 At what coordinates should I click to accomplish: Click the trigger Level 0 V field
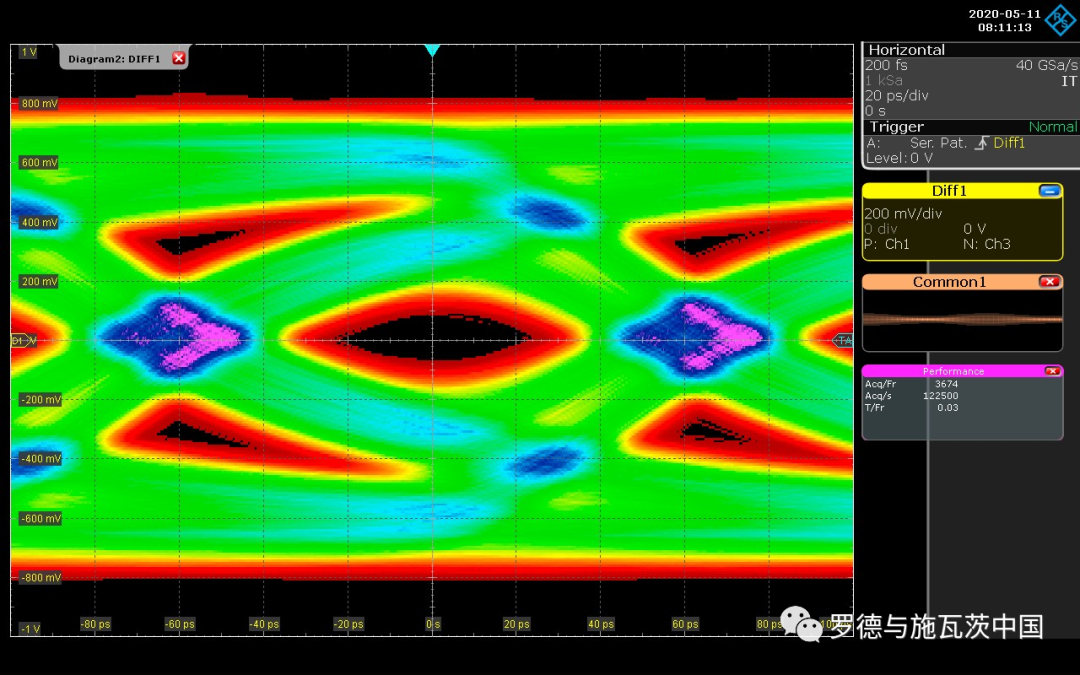pos(900,158)
